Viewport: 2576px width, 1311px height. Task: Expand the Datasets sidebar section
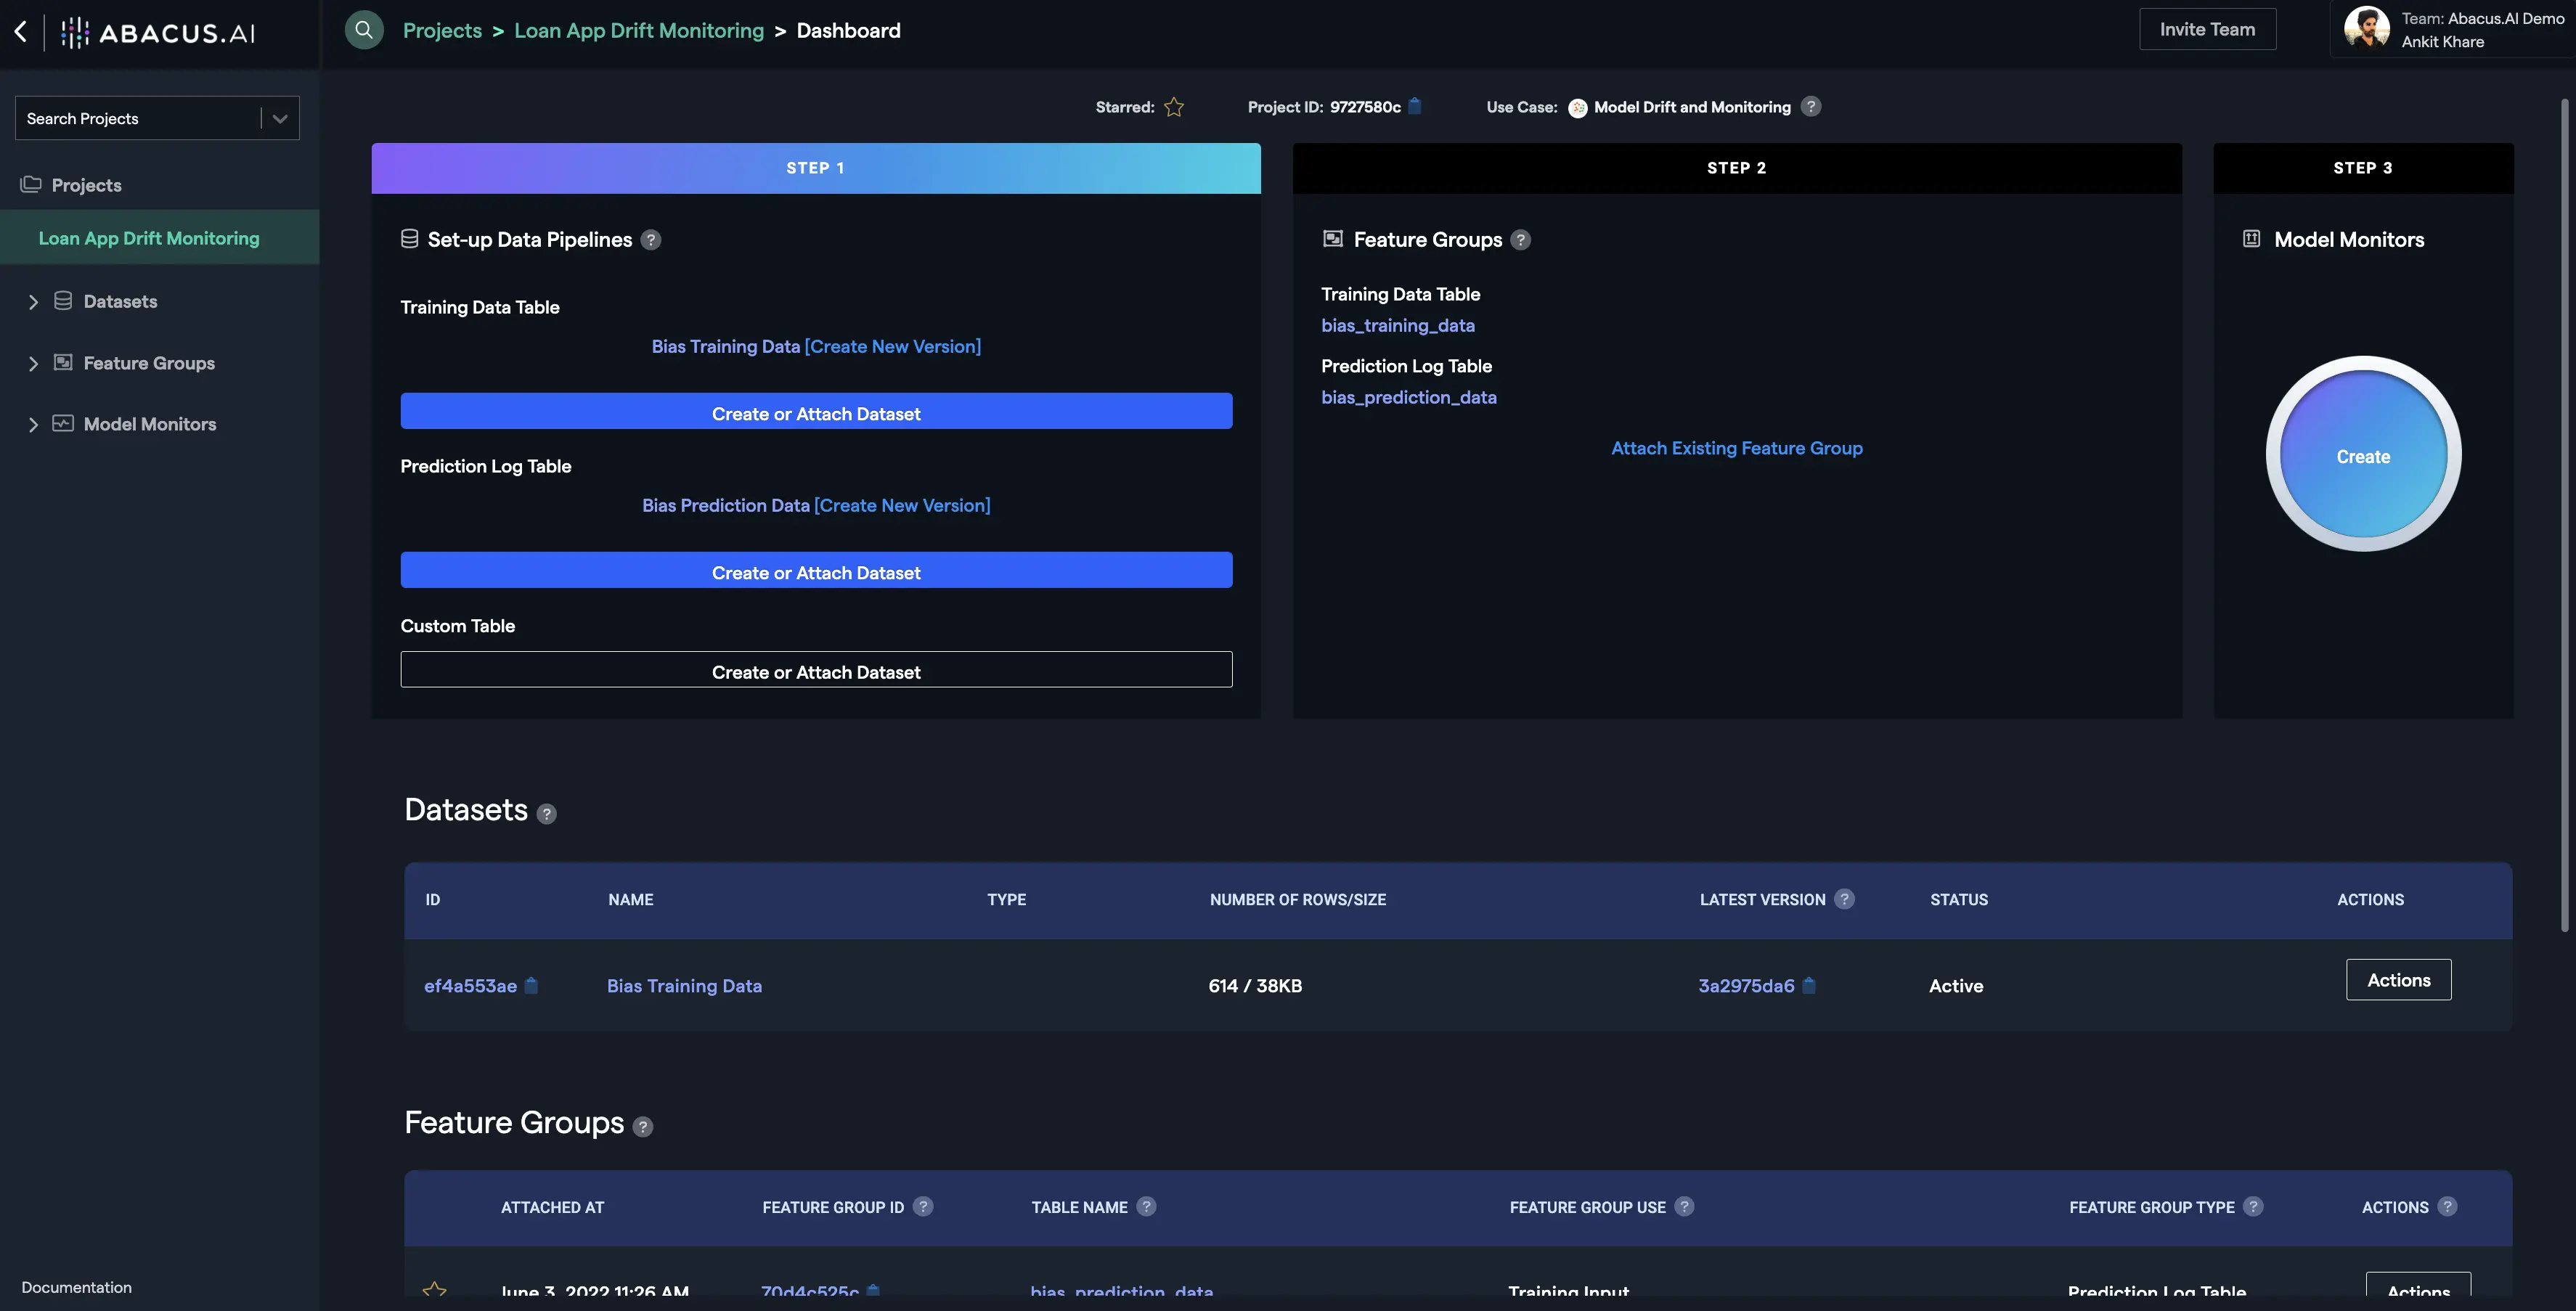click(33, 301)
